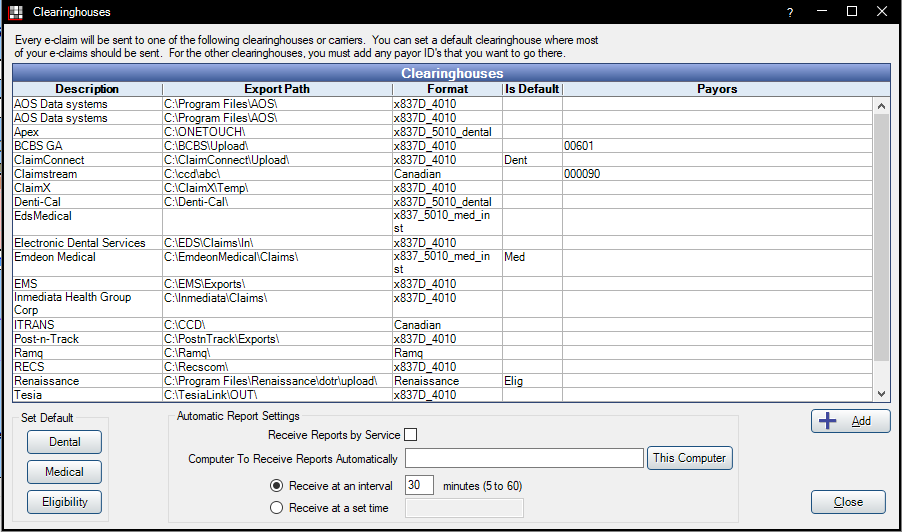The image size is (902, 532).
Task: Click the This Computer button
Action: (x=690, y=458)
